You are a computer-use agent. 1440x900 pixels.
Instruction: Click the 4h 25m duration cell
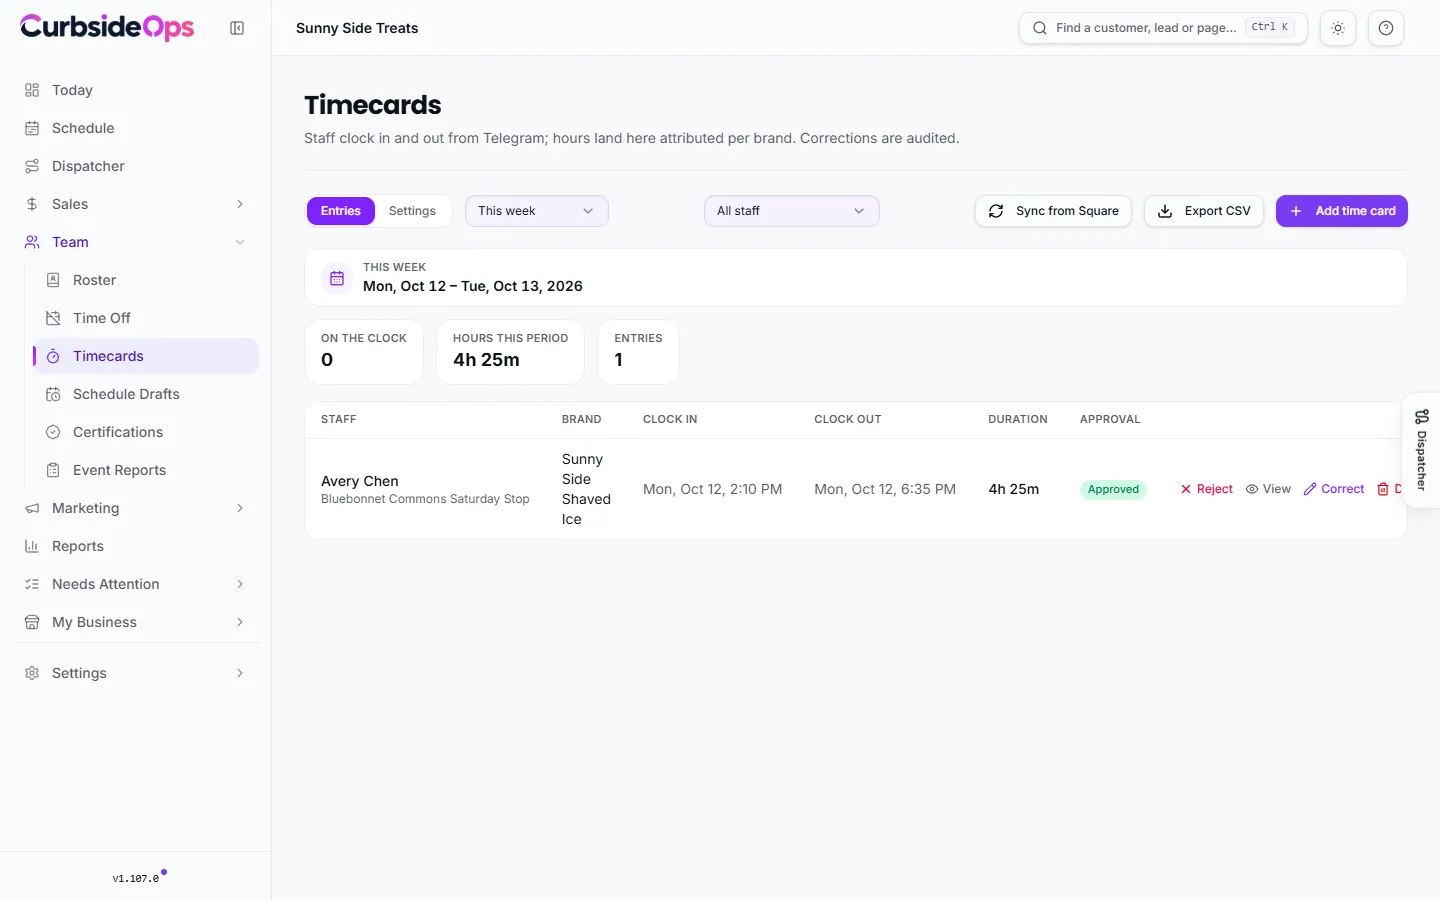coord(1014,489)
